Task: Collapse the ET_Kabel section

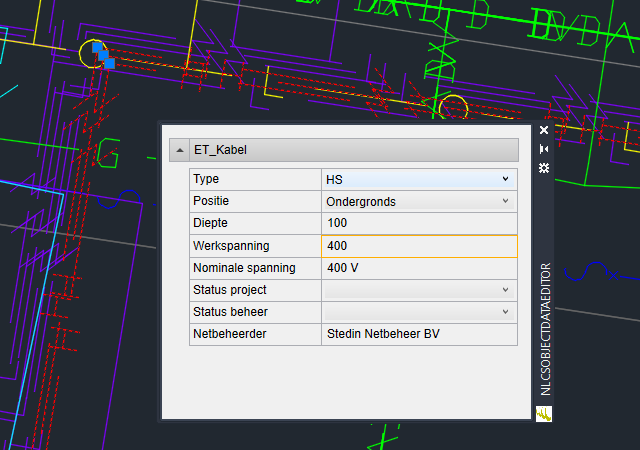Action: coord(180,150)
